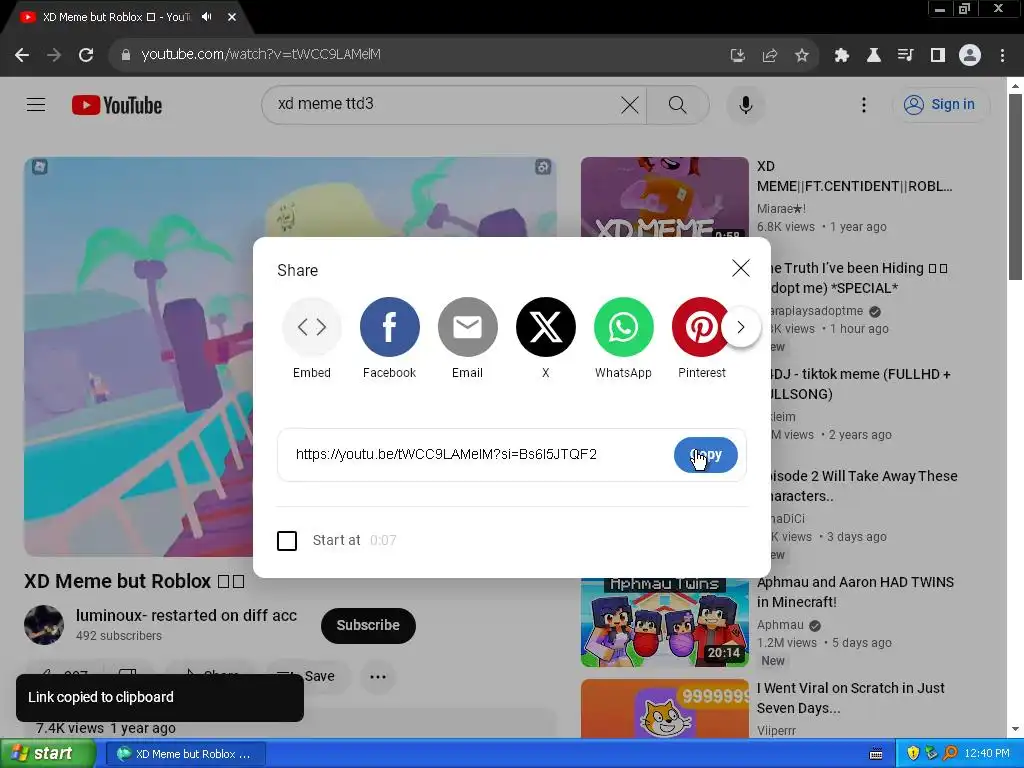Select the XD Meme but Roblox tab

[x=116, y=17]
